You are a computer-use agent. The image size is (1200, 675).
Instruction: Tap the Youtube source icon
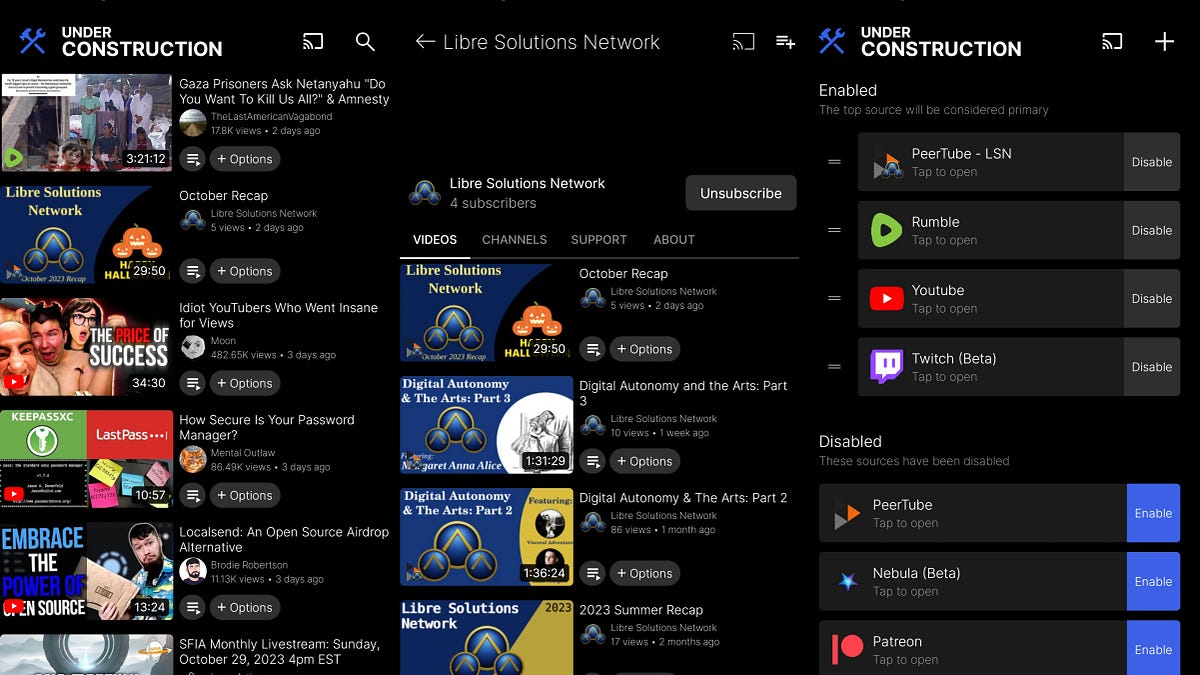[886, 298]
